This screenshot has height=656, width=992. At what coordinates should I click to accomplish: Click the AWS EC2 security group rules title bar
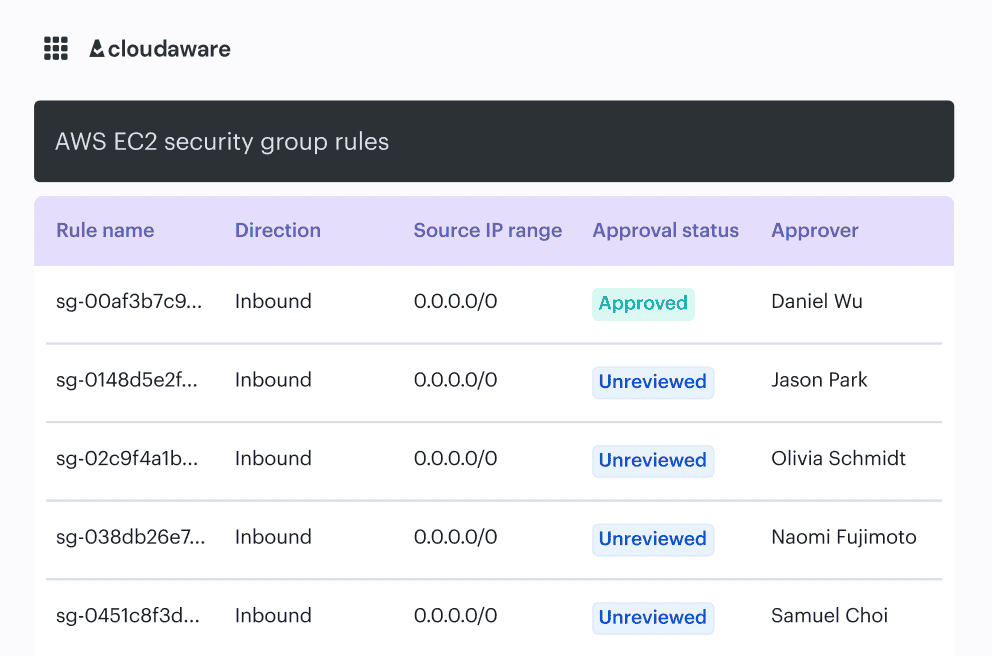(494, 141)
